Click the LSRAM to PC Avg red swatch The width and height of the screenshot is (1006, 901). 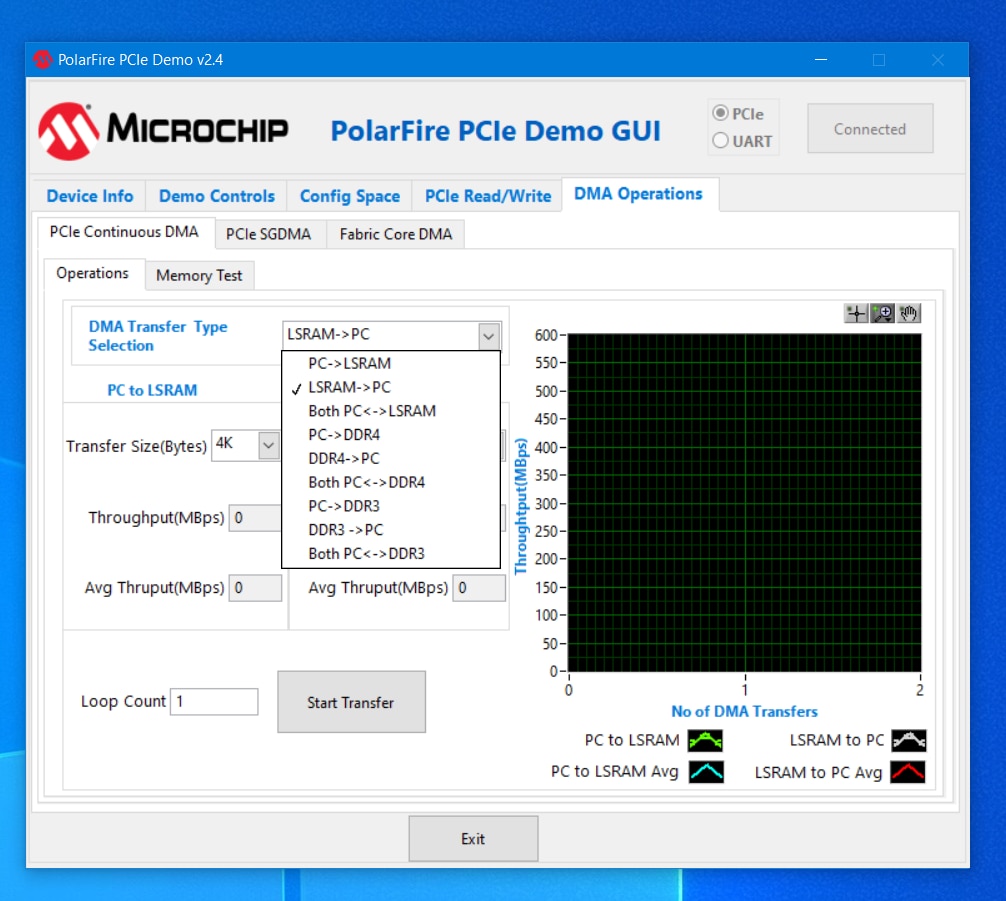(x=908, y=772)
